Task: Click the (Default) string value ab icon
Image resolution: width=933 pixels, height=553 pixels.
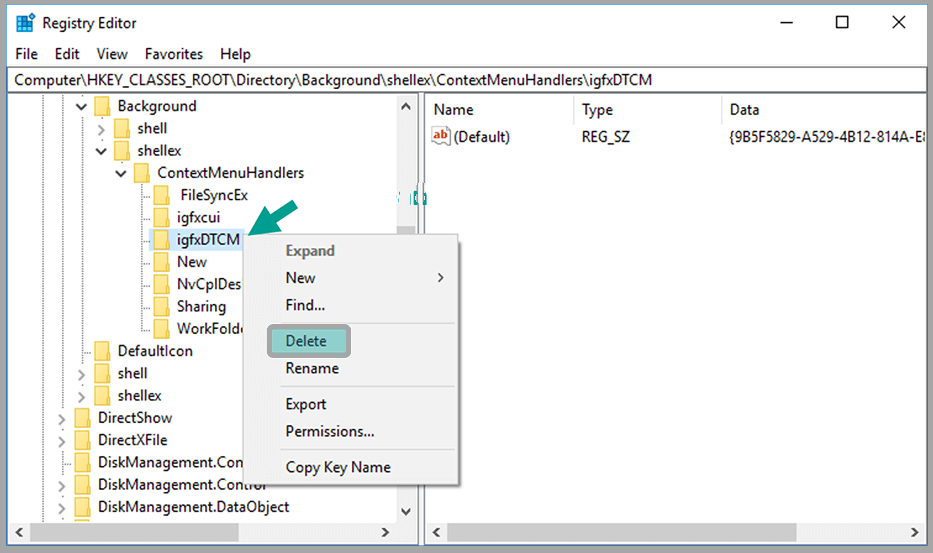Action: coord(441,136)
